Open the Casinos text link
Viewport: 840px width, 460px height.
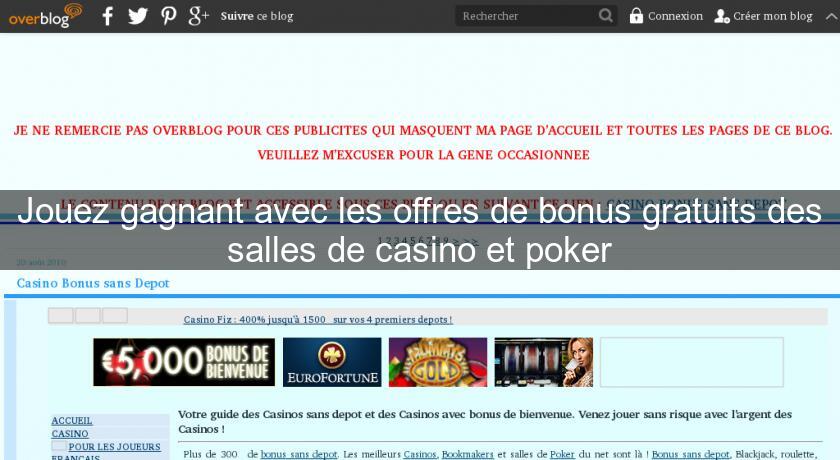pos(421,454)
